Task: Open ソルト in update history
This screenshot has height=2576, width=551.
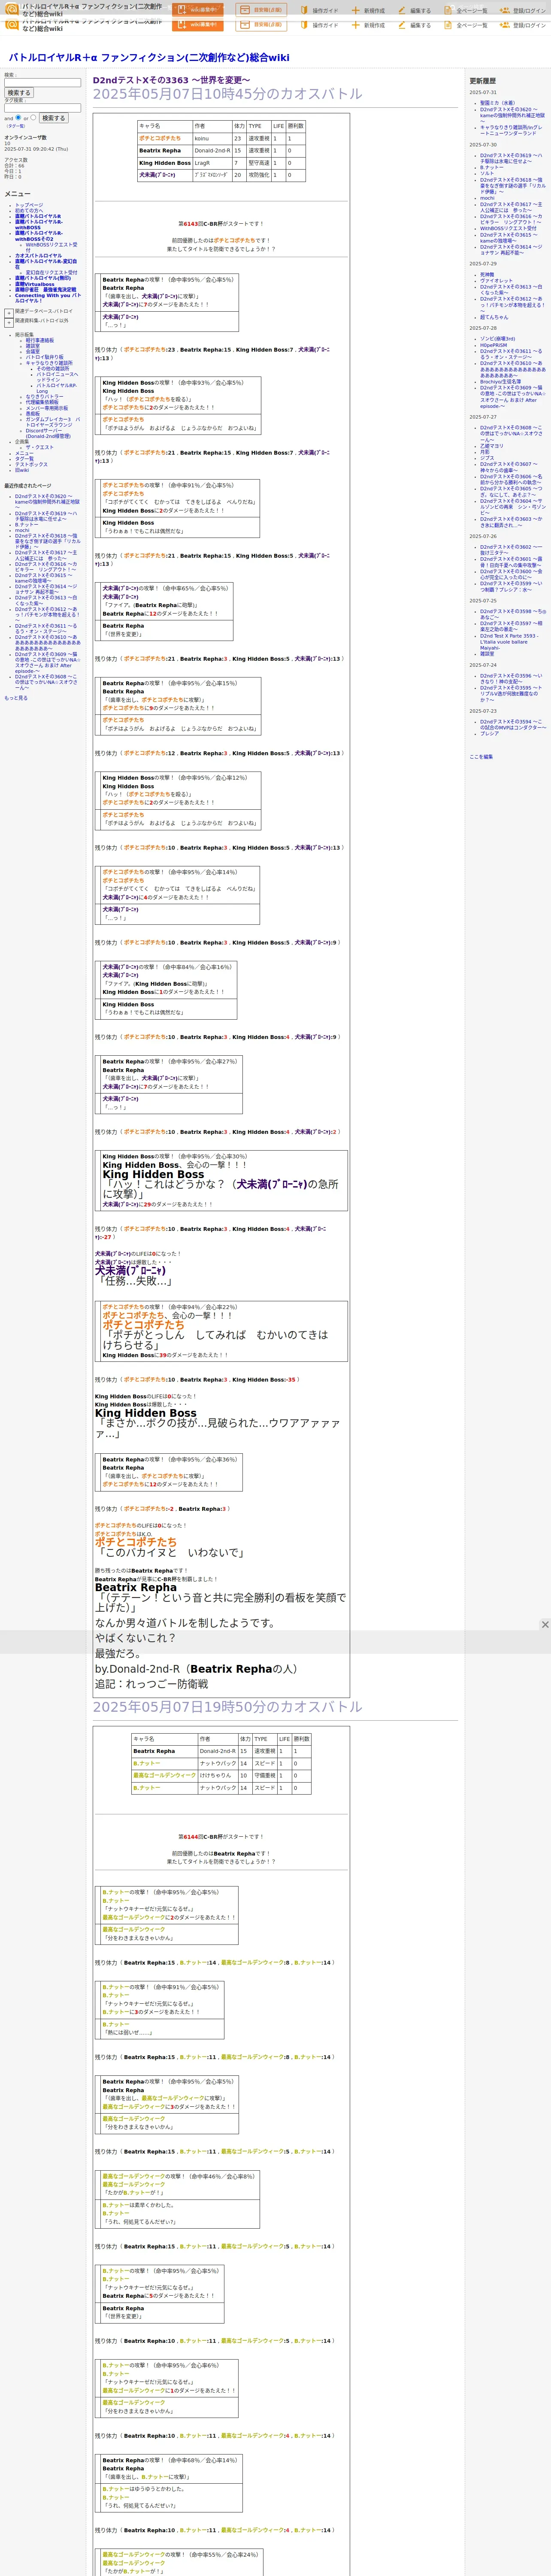Action: pos(487,173)
